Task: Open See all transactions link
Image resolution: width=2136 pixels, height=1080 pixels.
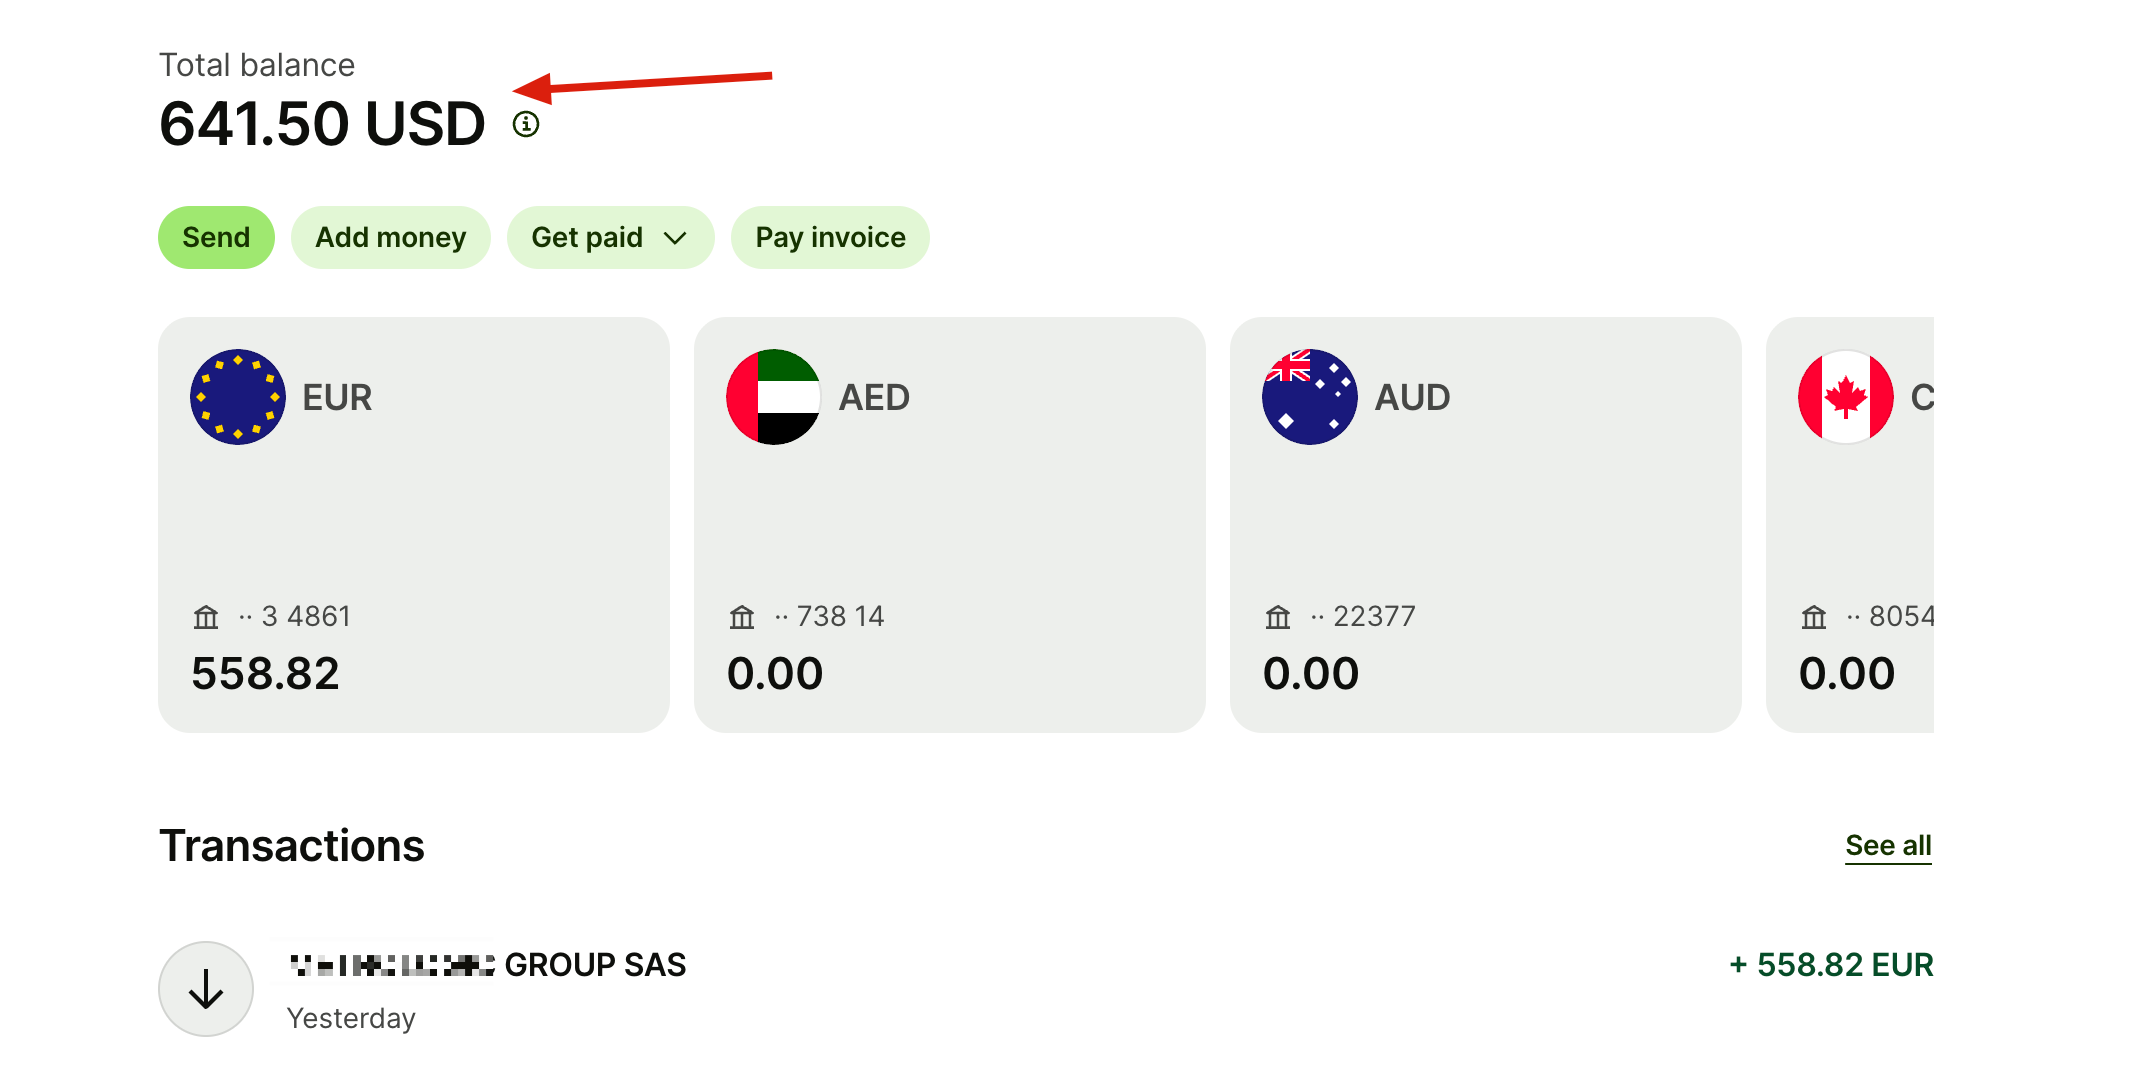Action: point(1888,846)
